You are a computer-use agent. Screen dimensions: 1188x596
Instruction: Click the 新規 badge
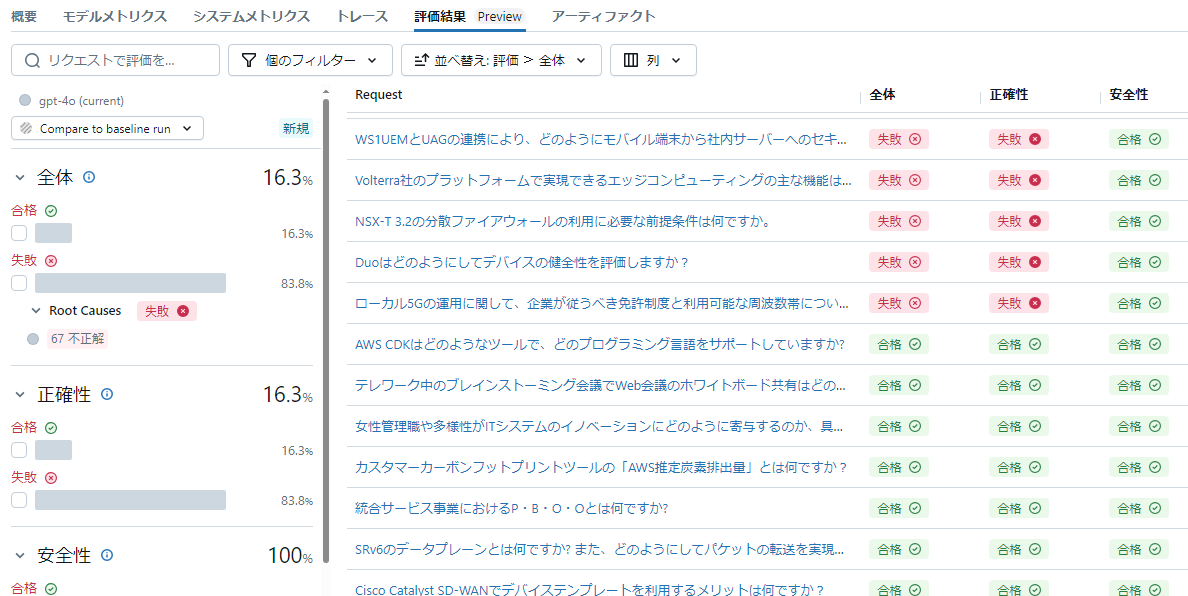click(296, 129)
